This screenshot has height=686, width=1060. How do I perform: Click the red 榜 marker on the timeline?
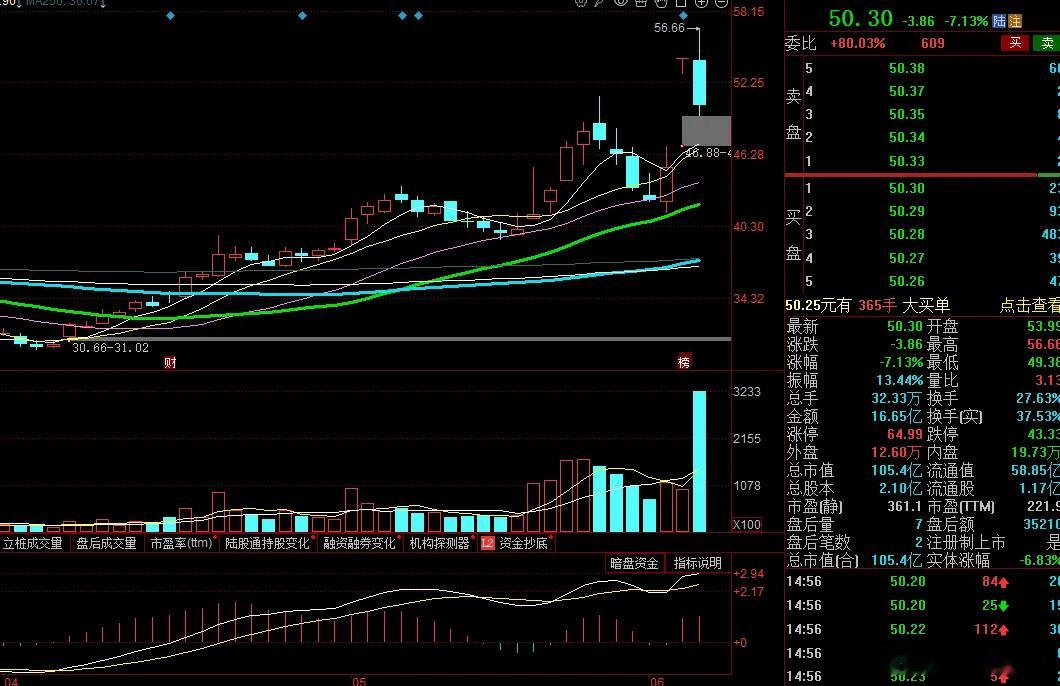pyautogui.click(x=683, y=362)
